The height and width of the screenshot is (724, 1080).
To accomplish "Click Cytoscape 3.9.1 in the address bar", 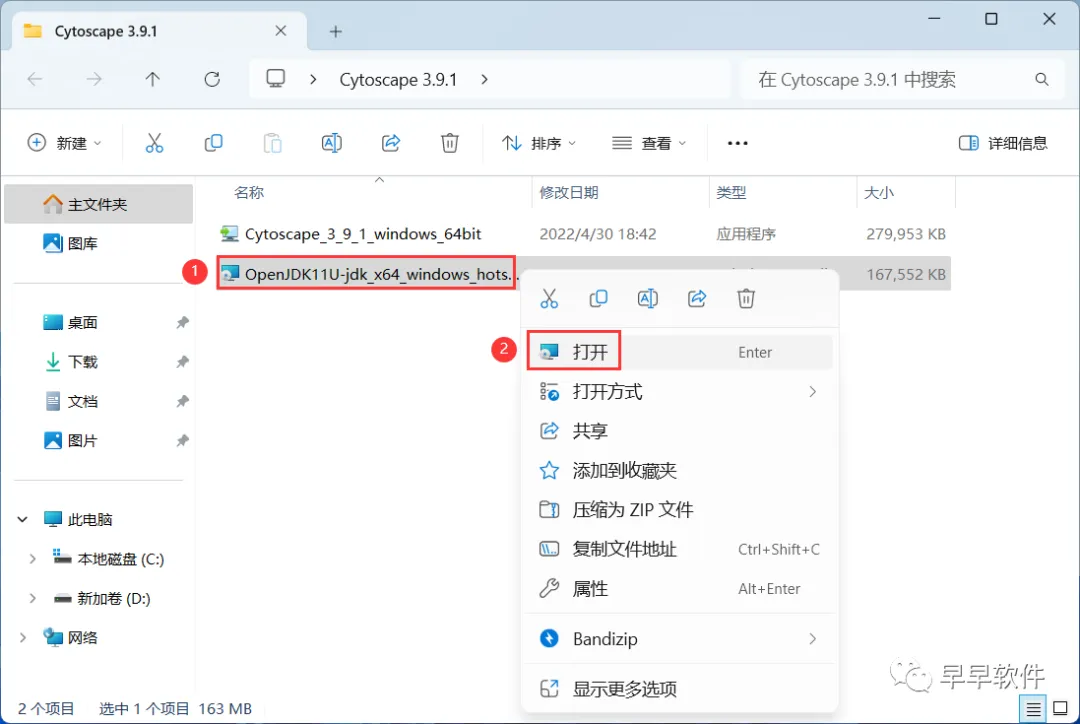I will coord(398,80).
